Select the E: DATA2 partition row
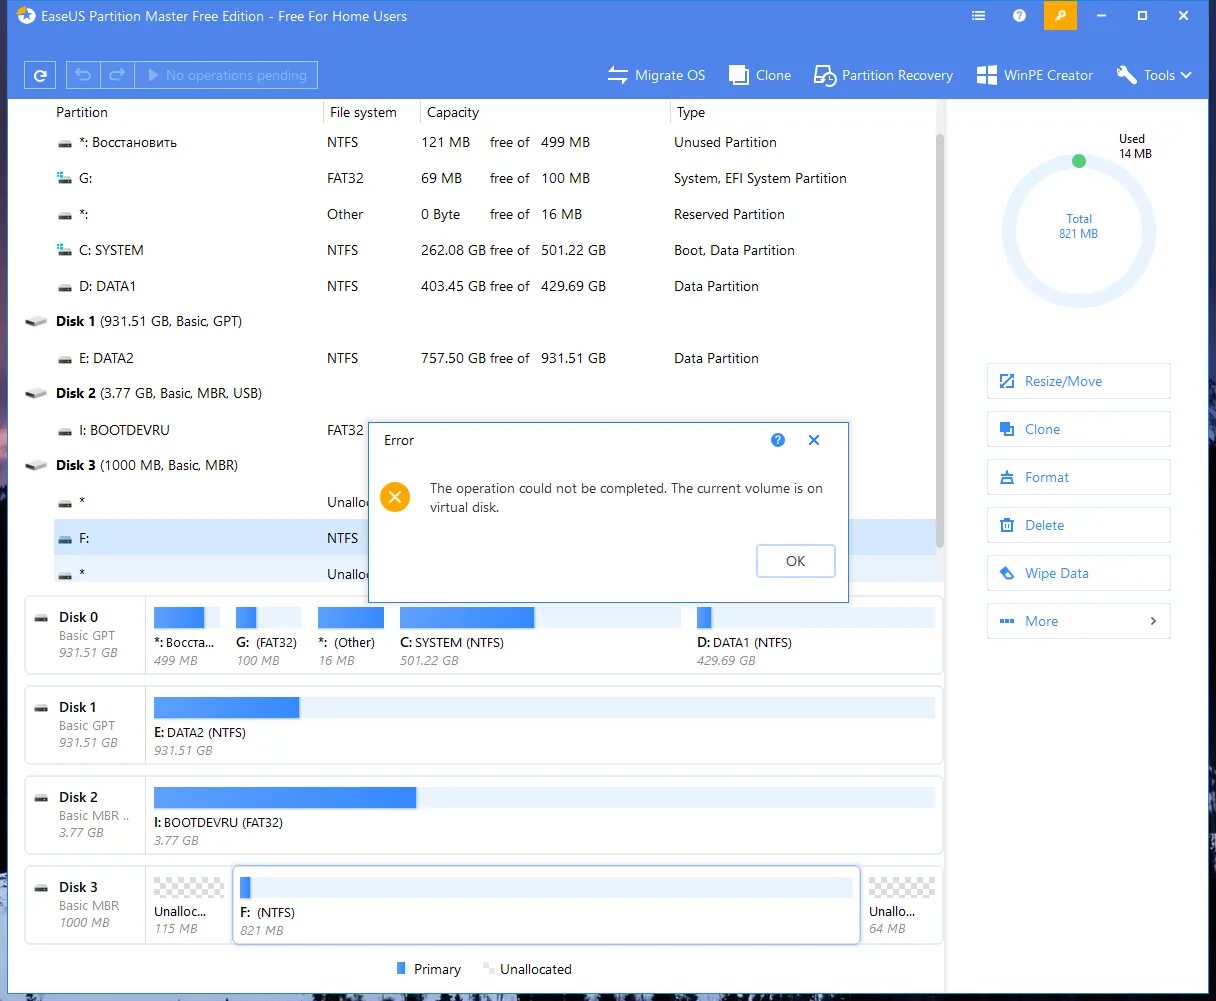This screenshot has width=1216, height=1001. coord(495,358)
